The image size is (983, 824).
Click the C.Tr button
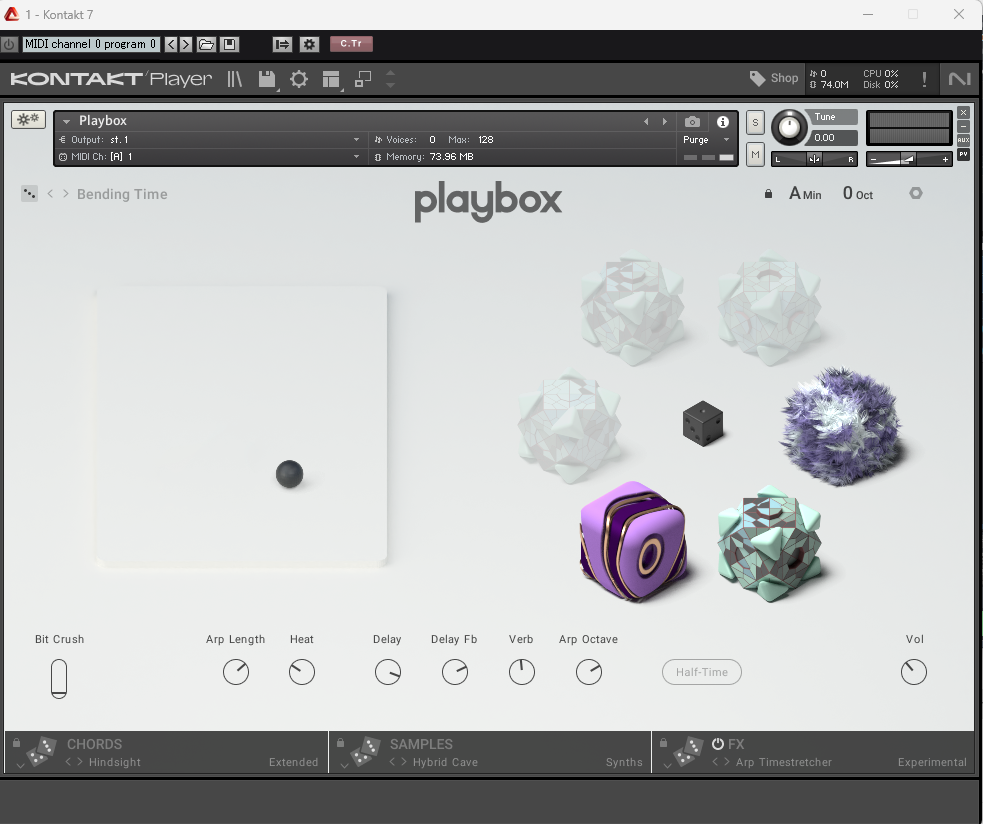351,43
